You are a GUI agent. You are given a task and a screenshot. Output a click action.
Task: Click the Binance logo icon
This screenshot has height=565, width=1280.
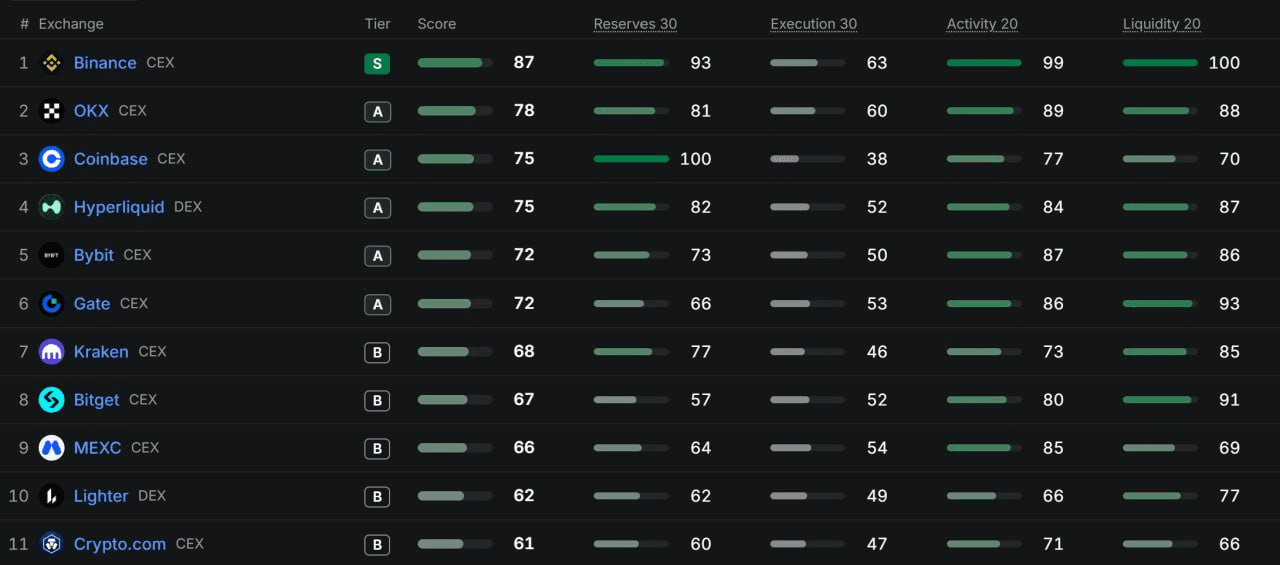[x=51, y=63]
